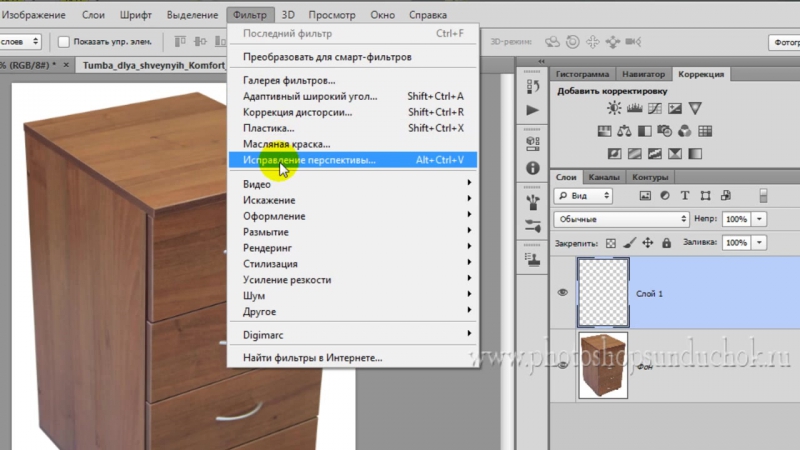Open the Info panel icon
The image size is (800, 450).
(x=532, y=168)
